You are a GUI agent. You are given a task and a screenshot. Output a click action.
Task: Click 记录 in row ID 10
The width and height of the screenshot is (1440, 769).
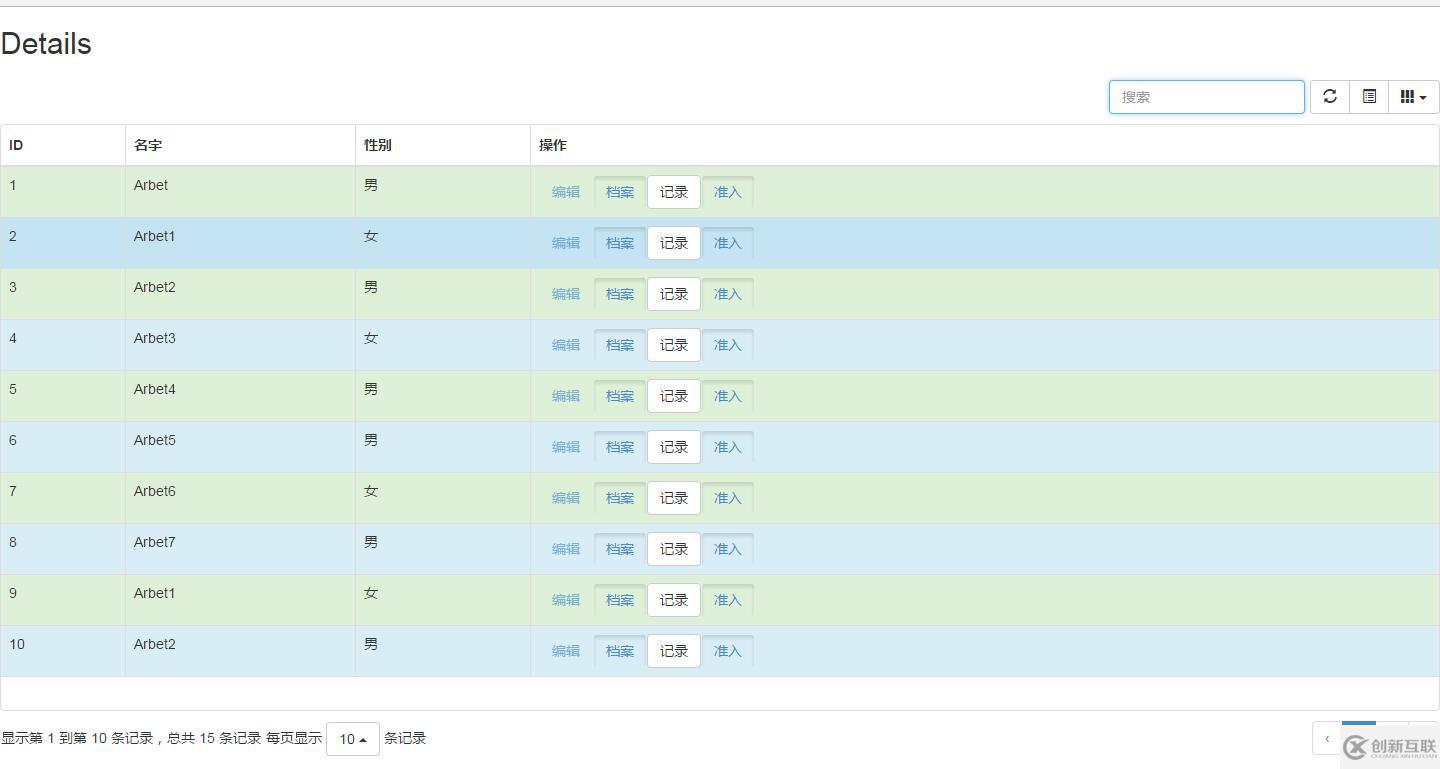coord(674,651)
